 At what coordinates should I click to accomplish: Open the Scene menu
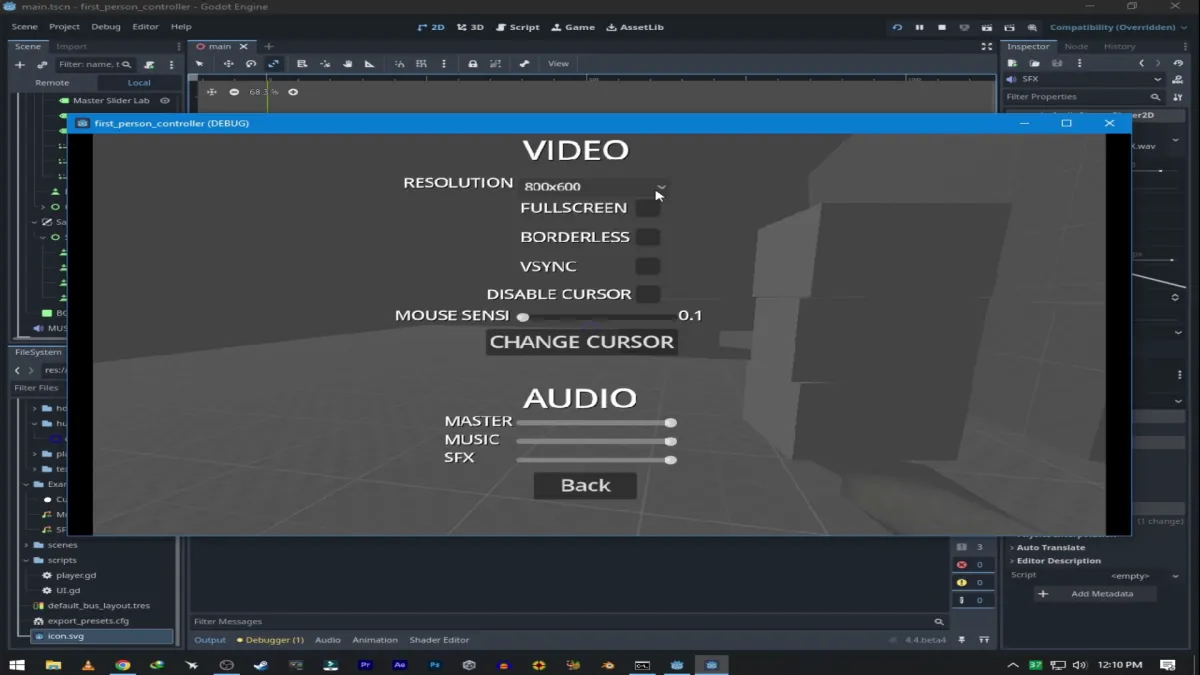tap(24, 27)
